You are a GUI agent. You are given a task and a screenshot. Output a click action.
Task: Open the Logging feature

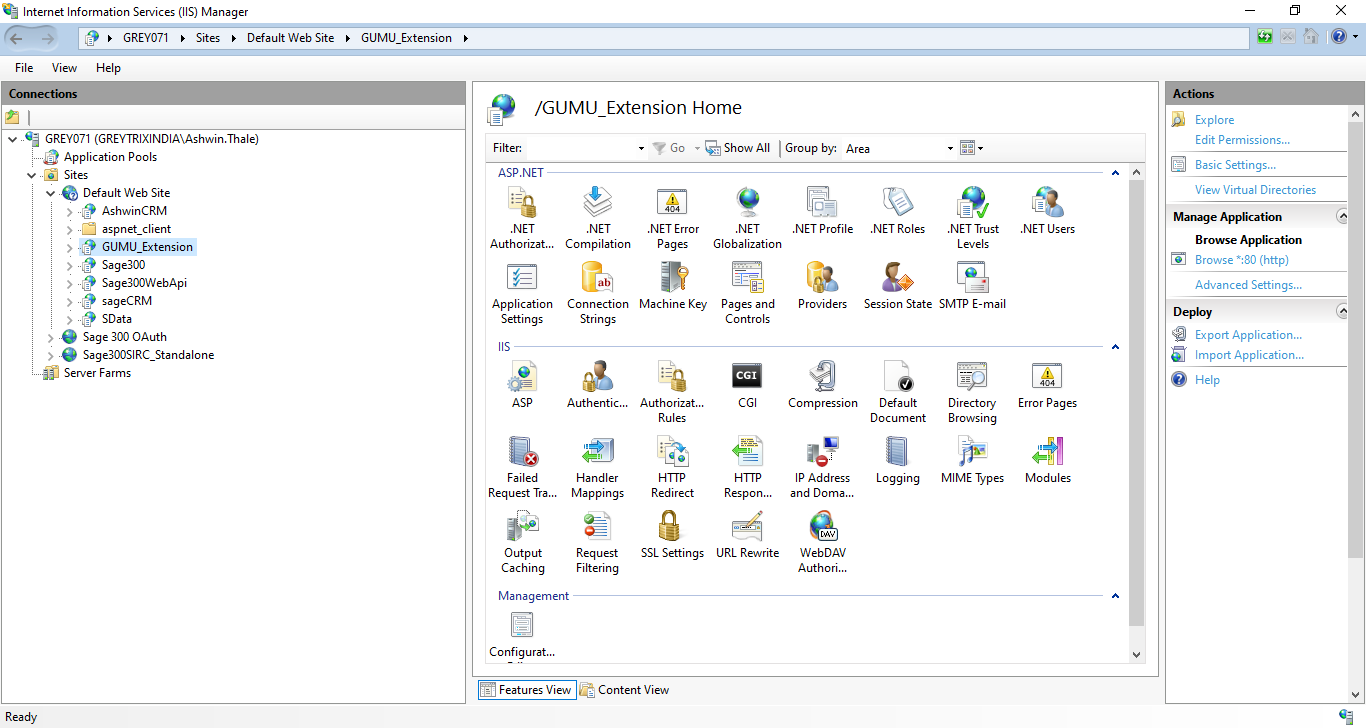[x=897, y=460]
